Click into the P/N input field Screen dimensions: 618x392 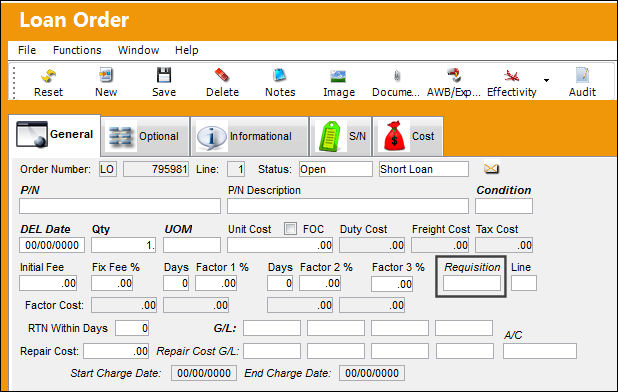[120, 206]
